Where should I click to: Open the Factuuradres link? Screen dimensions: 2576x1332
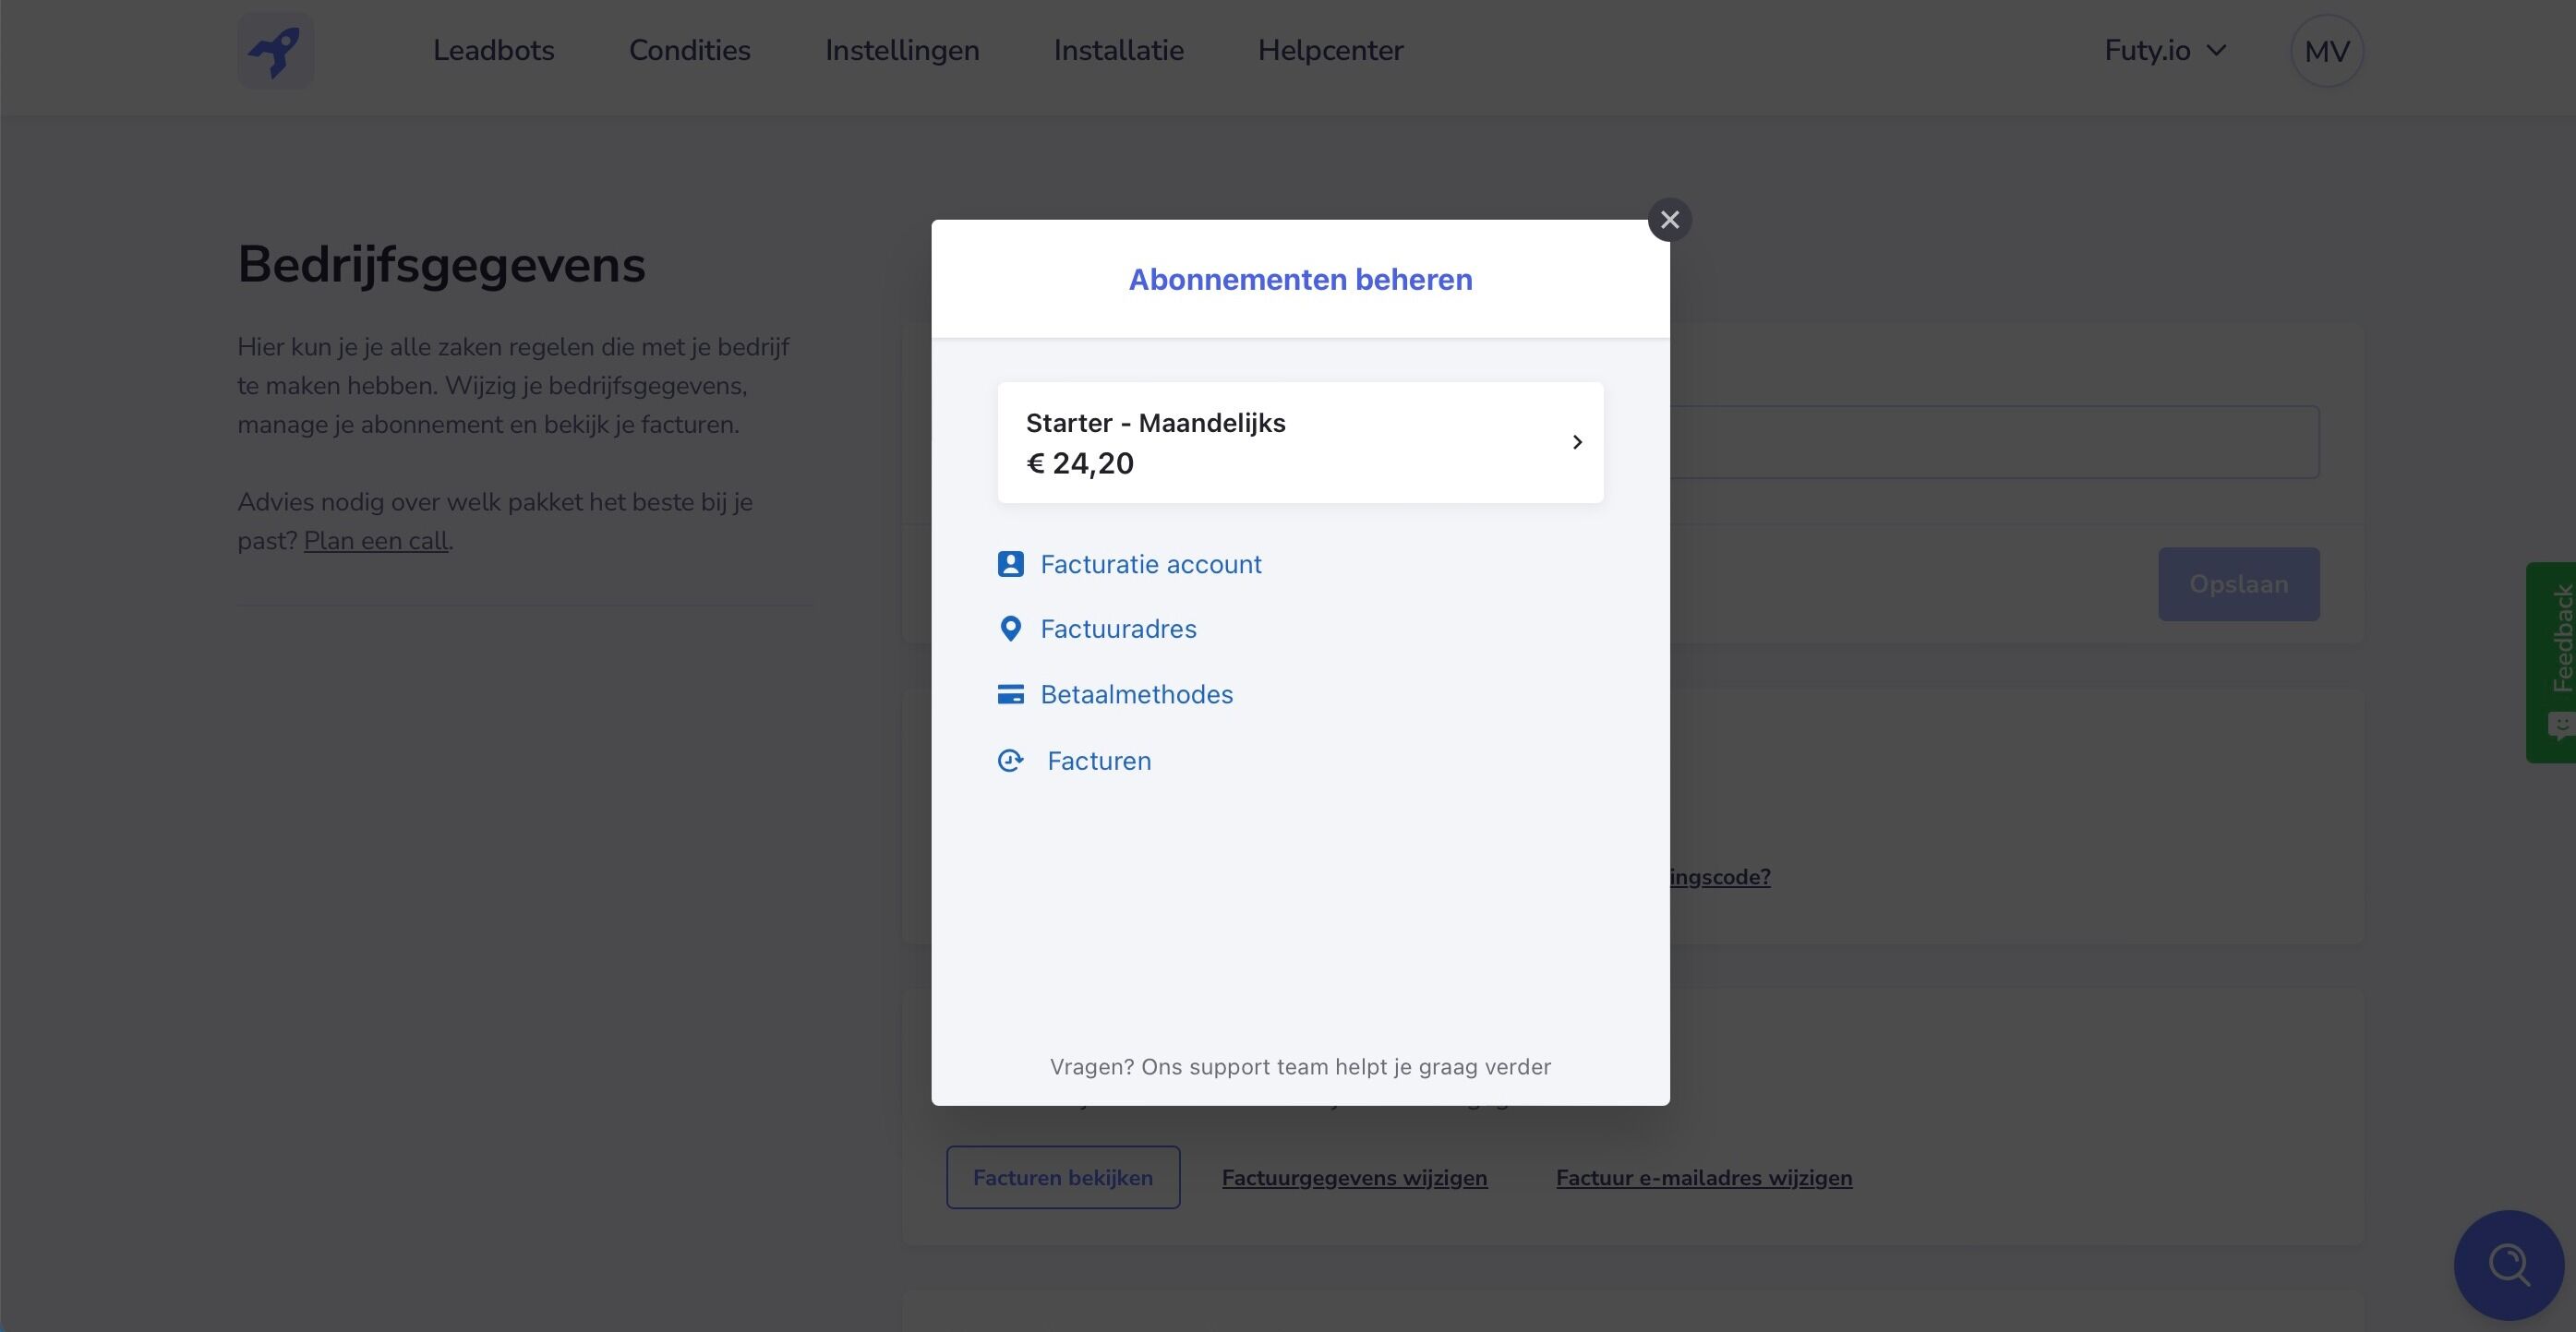coord(1118,629)
